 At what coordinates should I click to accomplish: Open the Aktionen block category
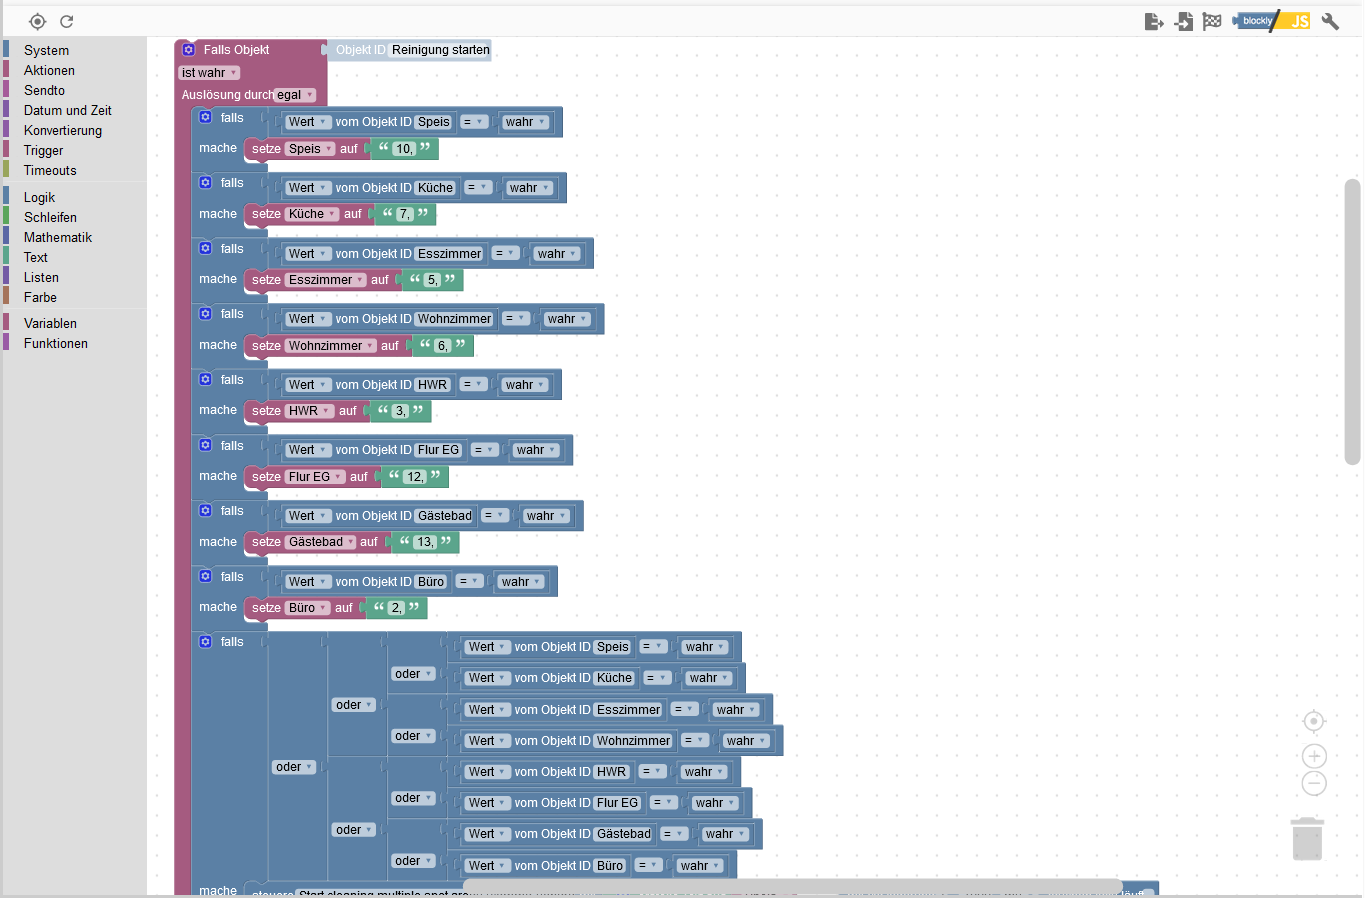coord(49,70)
